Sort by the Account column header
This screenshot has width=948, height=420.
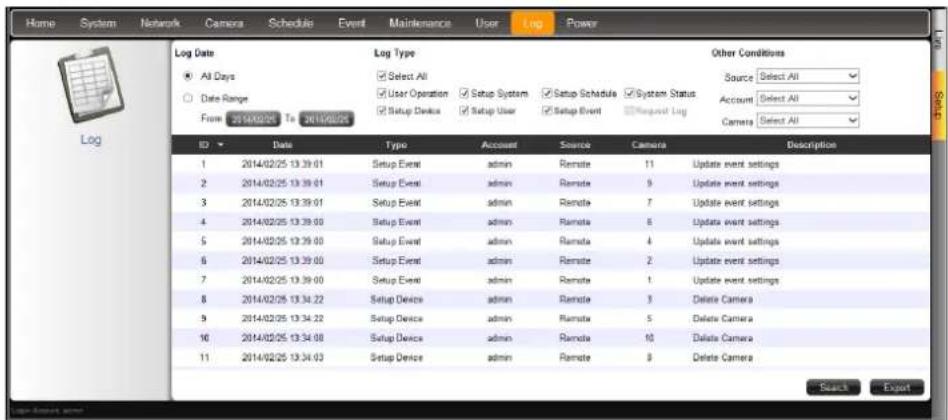(x=500, y=146)
